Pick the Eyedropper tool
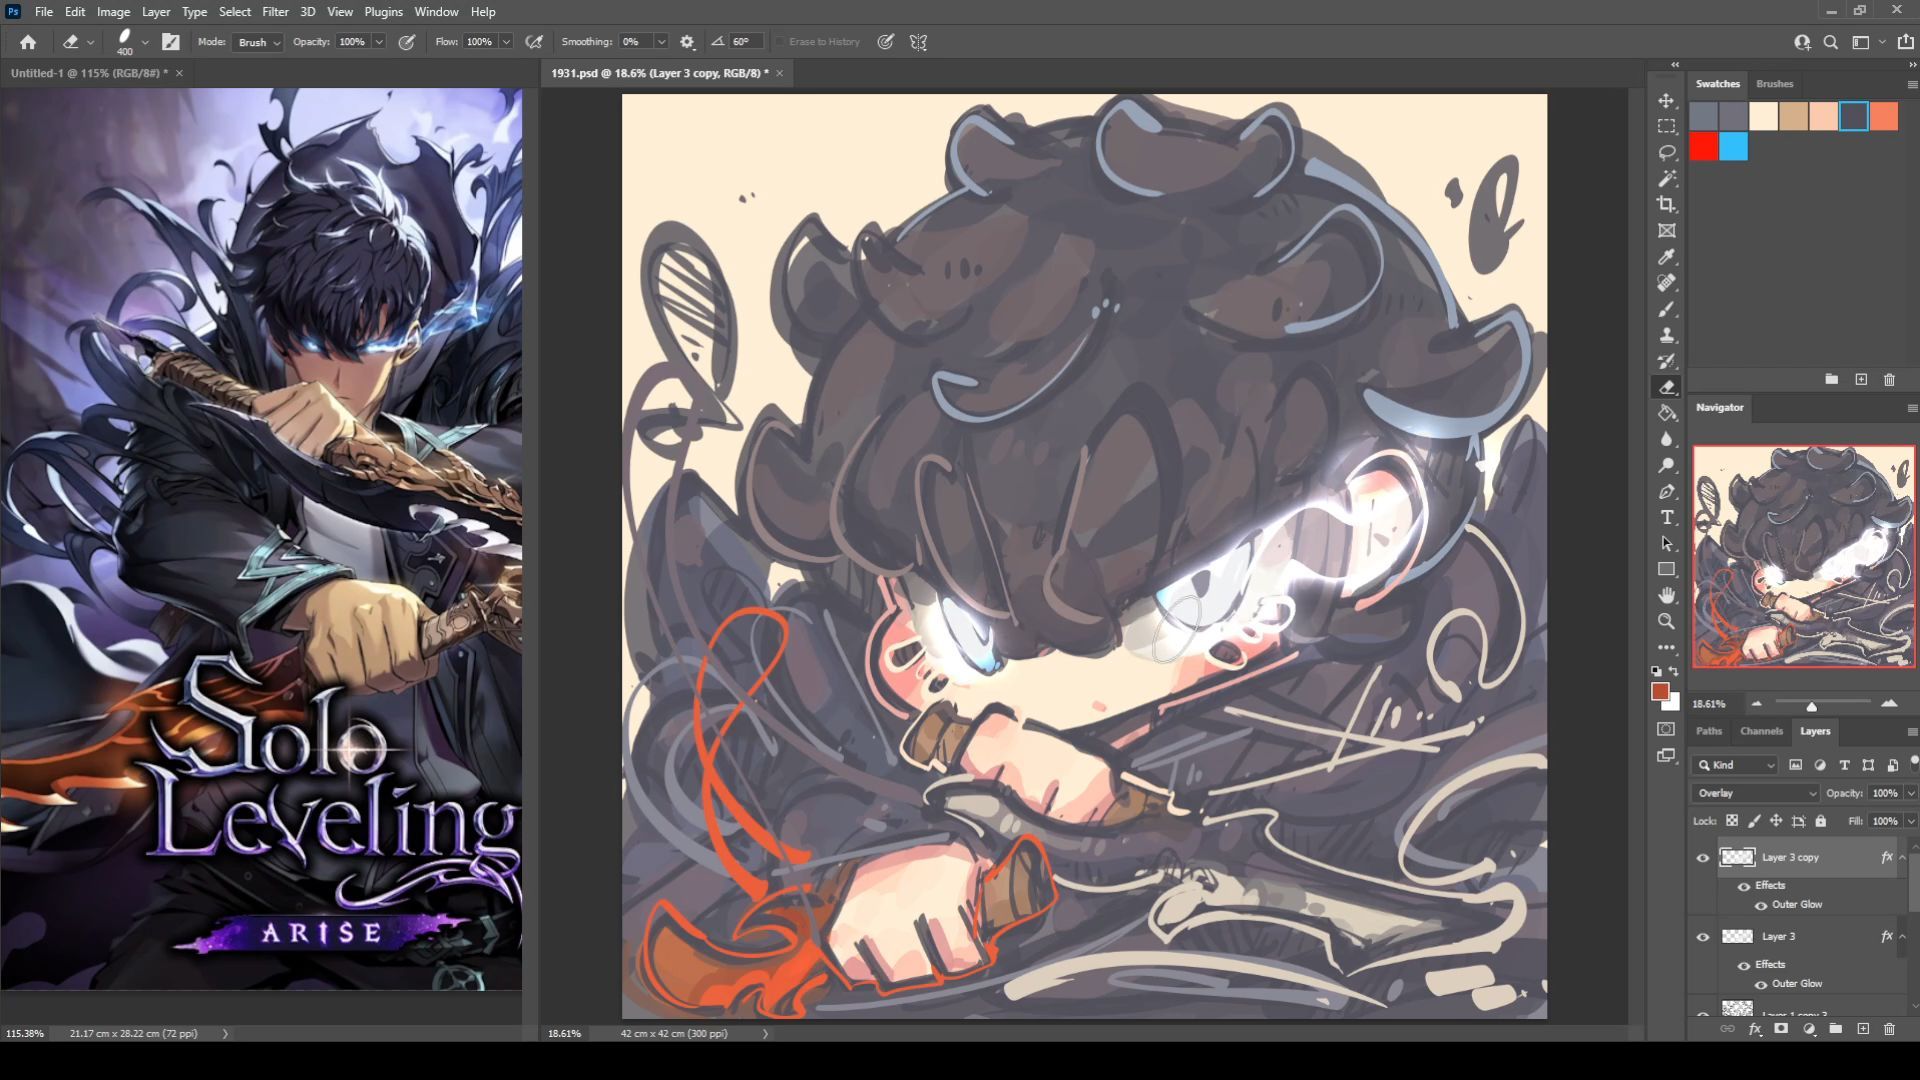1920x1080 pixels. [1666, 257]
